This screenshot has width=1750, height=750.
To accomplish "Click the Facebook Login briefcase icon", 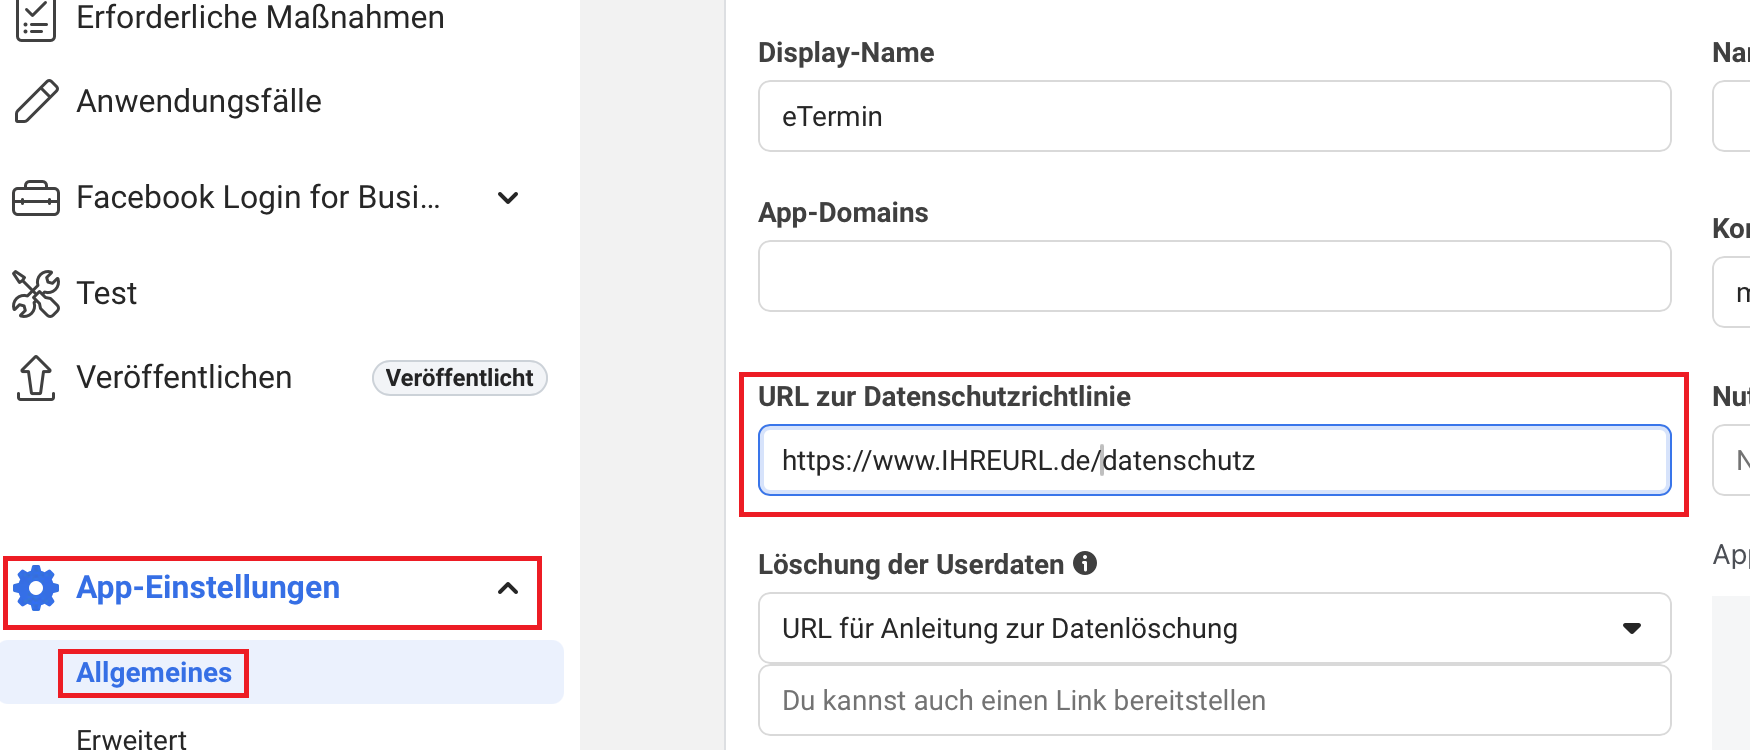I will (x=36, y=198).
